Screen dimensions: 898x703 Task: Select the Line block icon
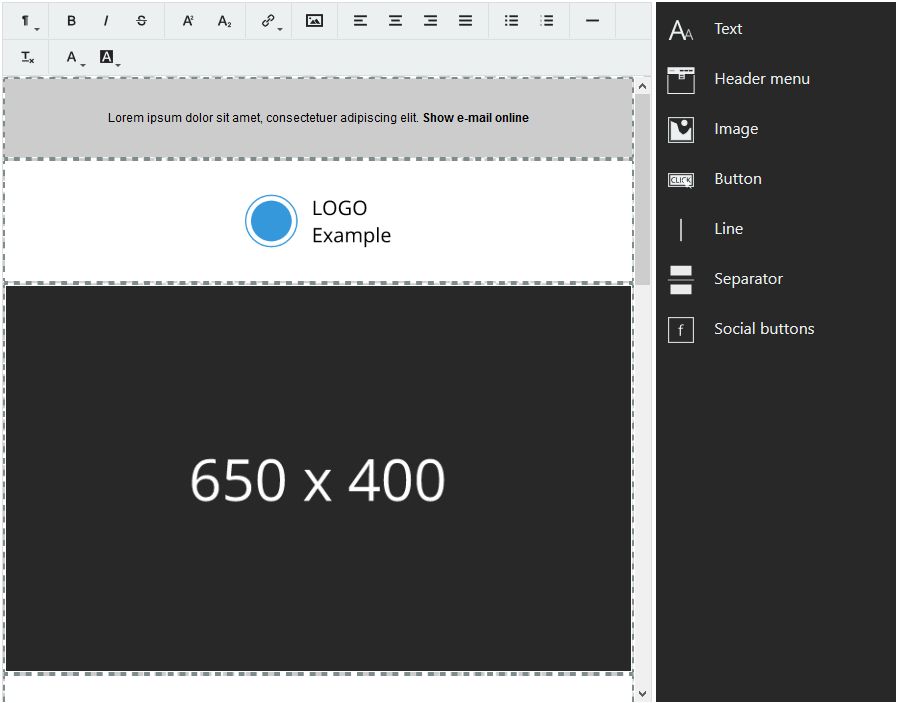click(x=681, y=230)
